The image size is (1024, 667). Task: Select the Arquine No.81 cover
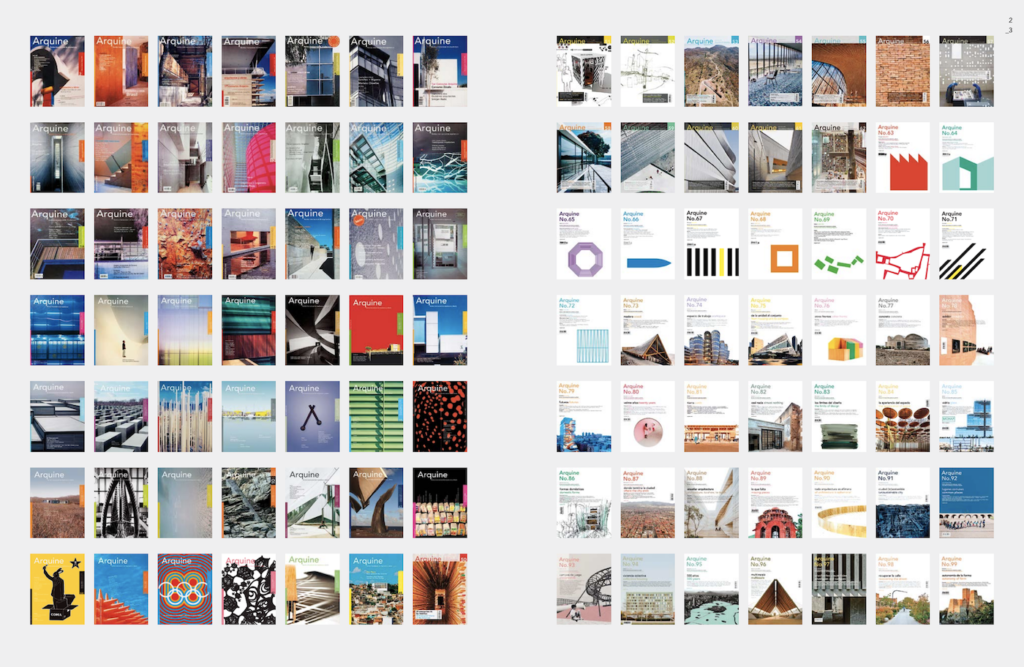712,416
